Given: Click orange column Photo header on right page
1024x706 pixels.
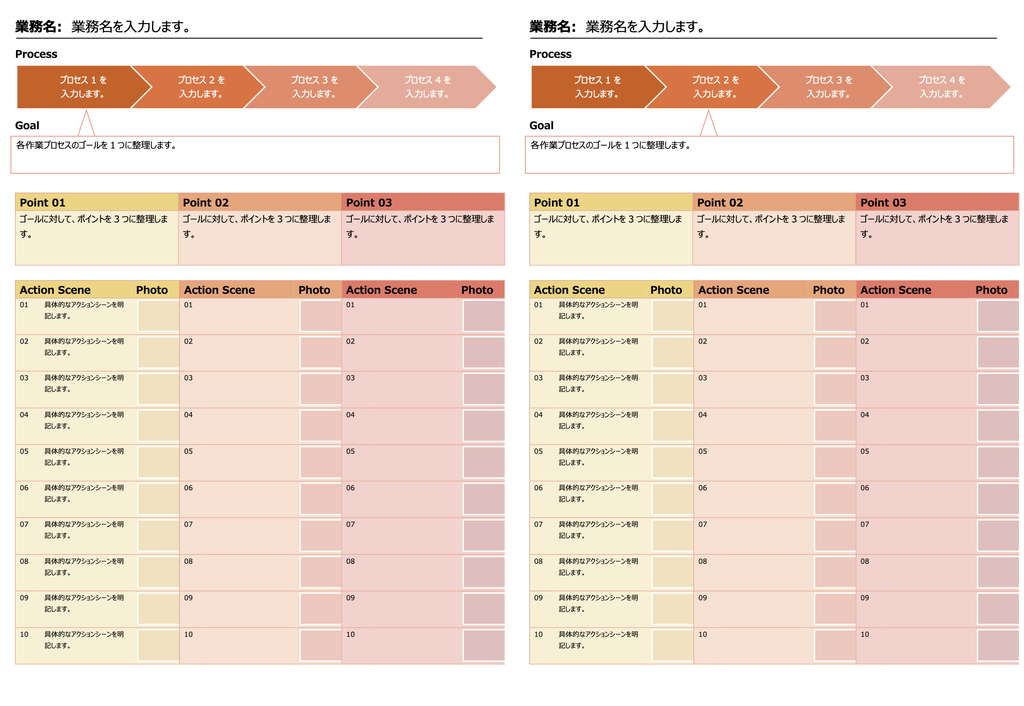Looking at the screenshot, I should pos(829,290).
